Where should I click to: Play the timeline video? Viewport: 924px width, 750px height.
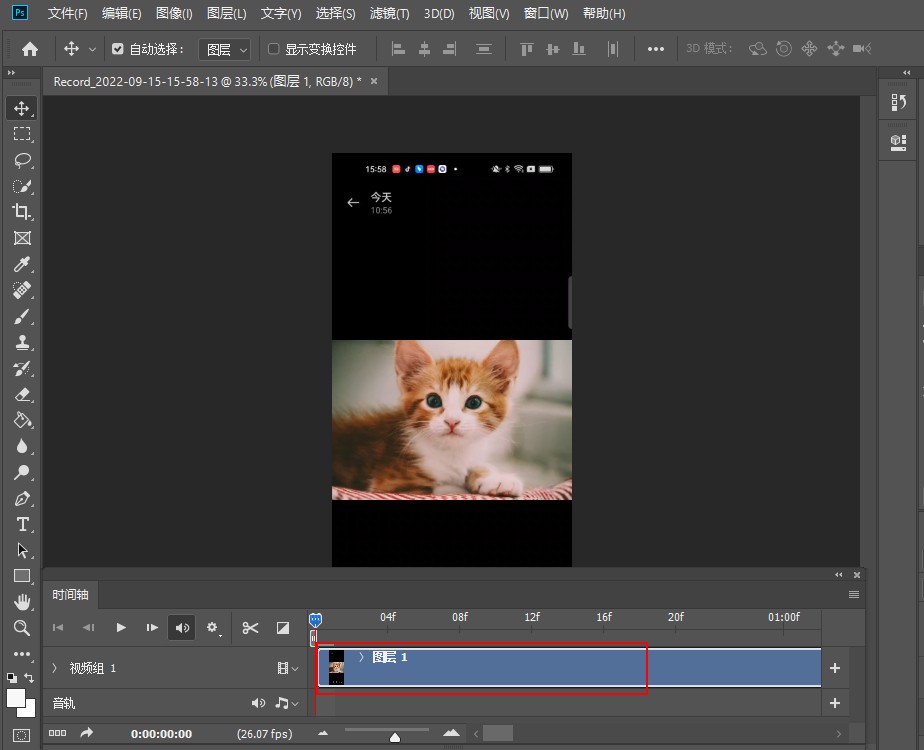click(121, 628)
